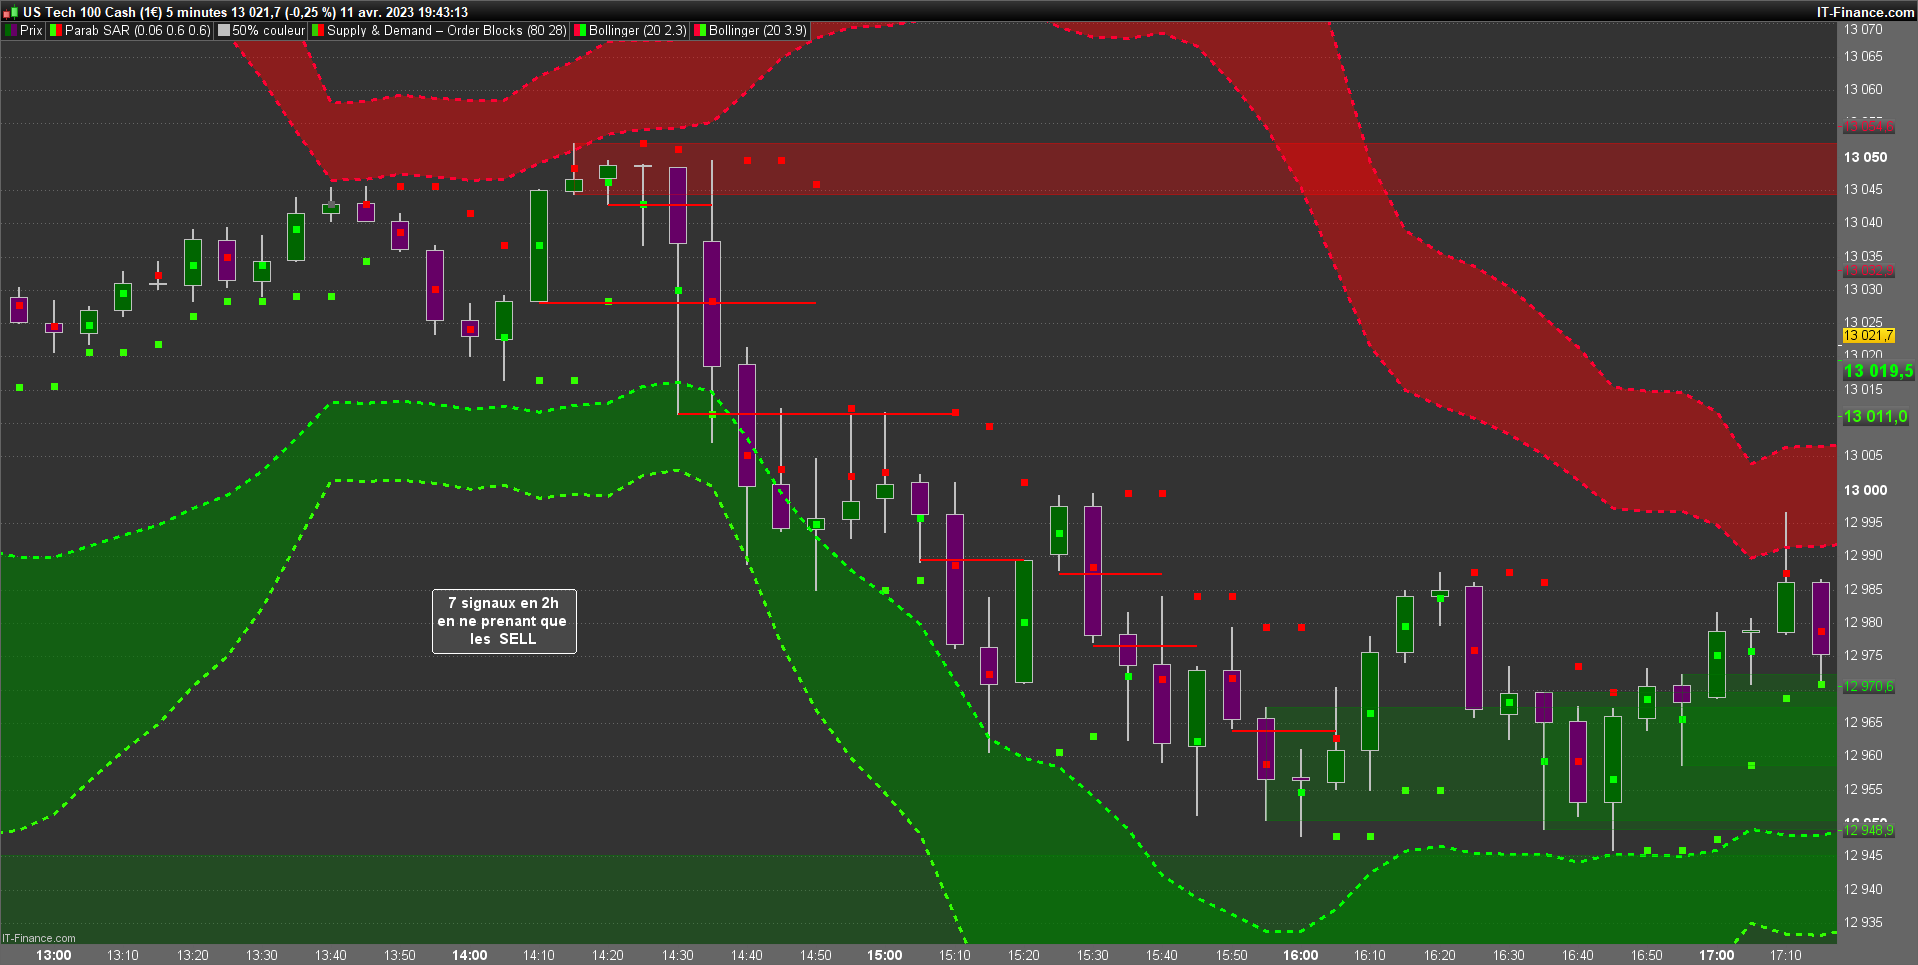This screenshot has height=965, width=1918.
Task: Click the 16:30 time axis label
Action: coord(1509,955)
